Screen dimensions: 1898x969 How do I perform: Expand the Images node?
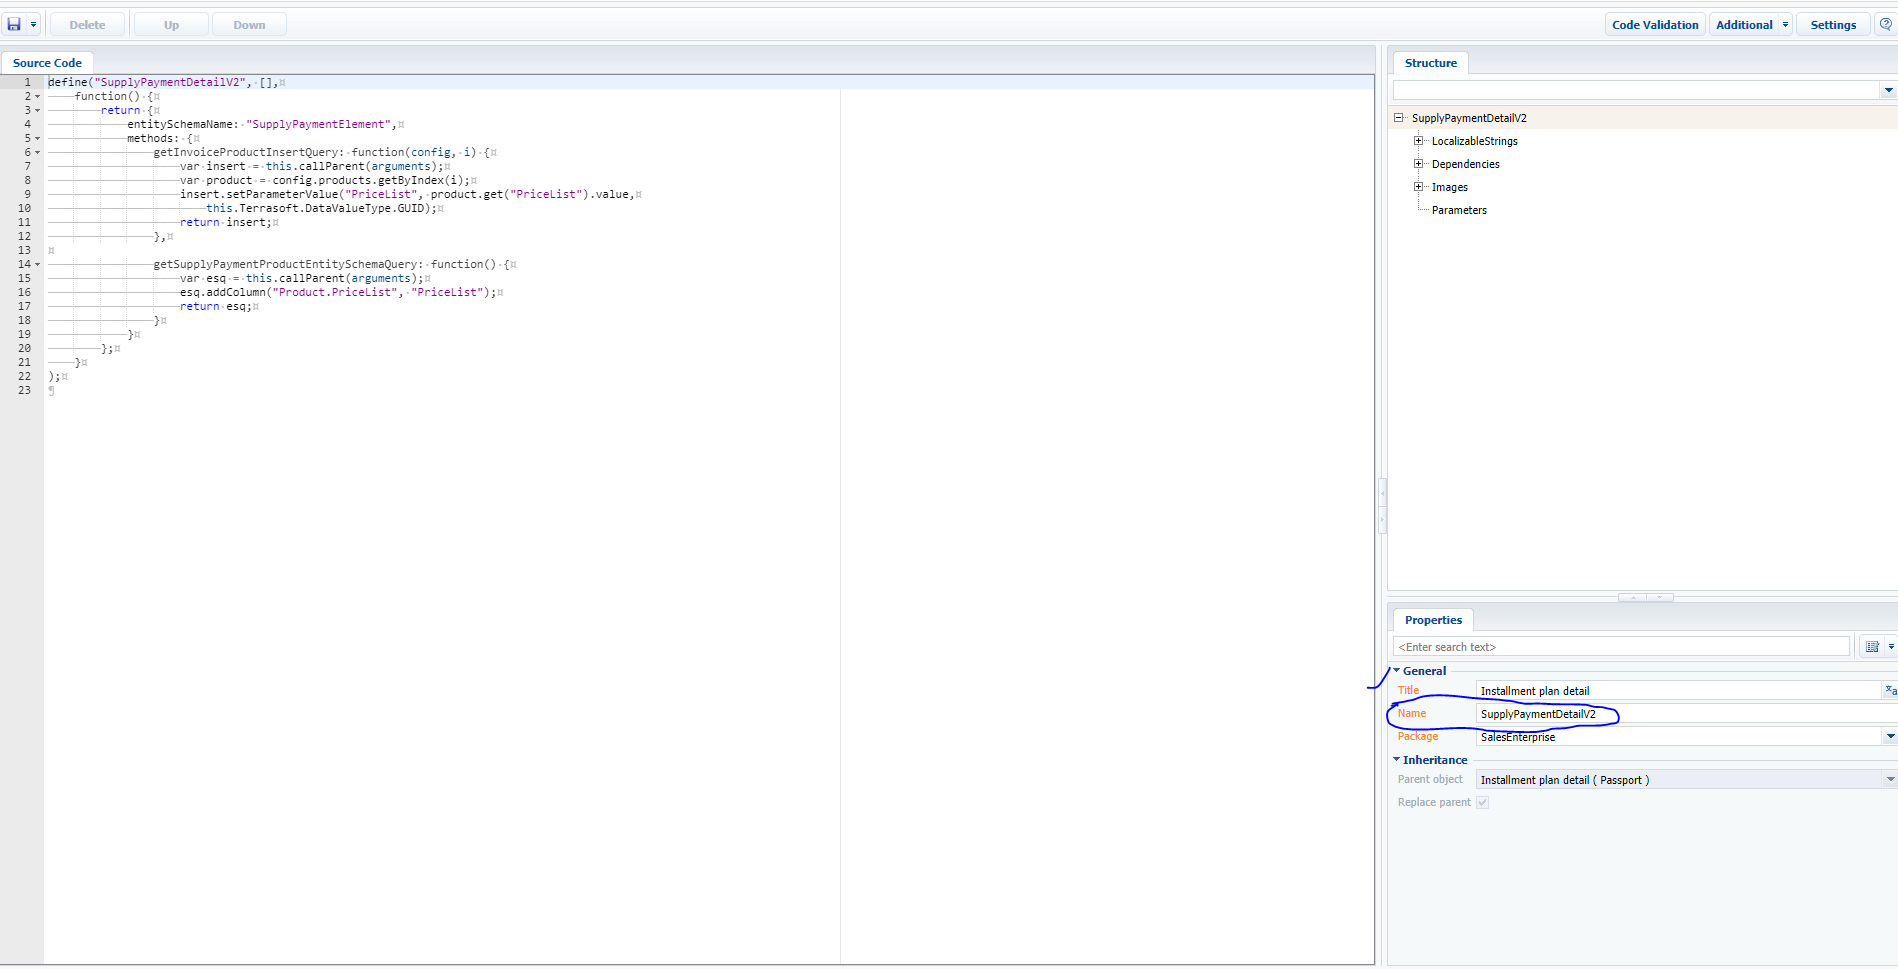tap(1418, 187)
